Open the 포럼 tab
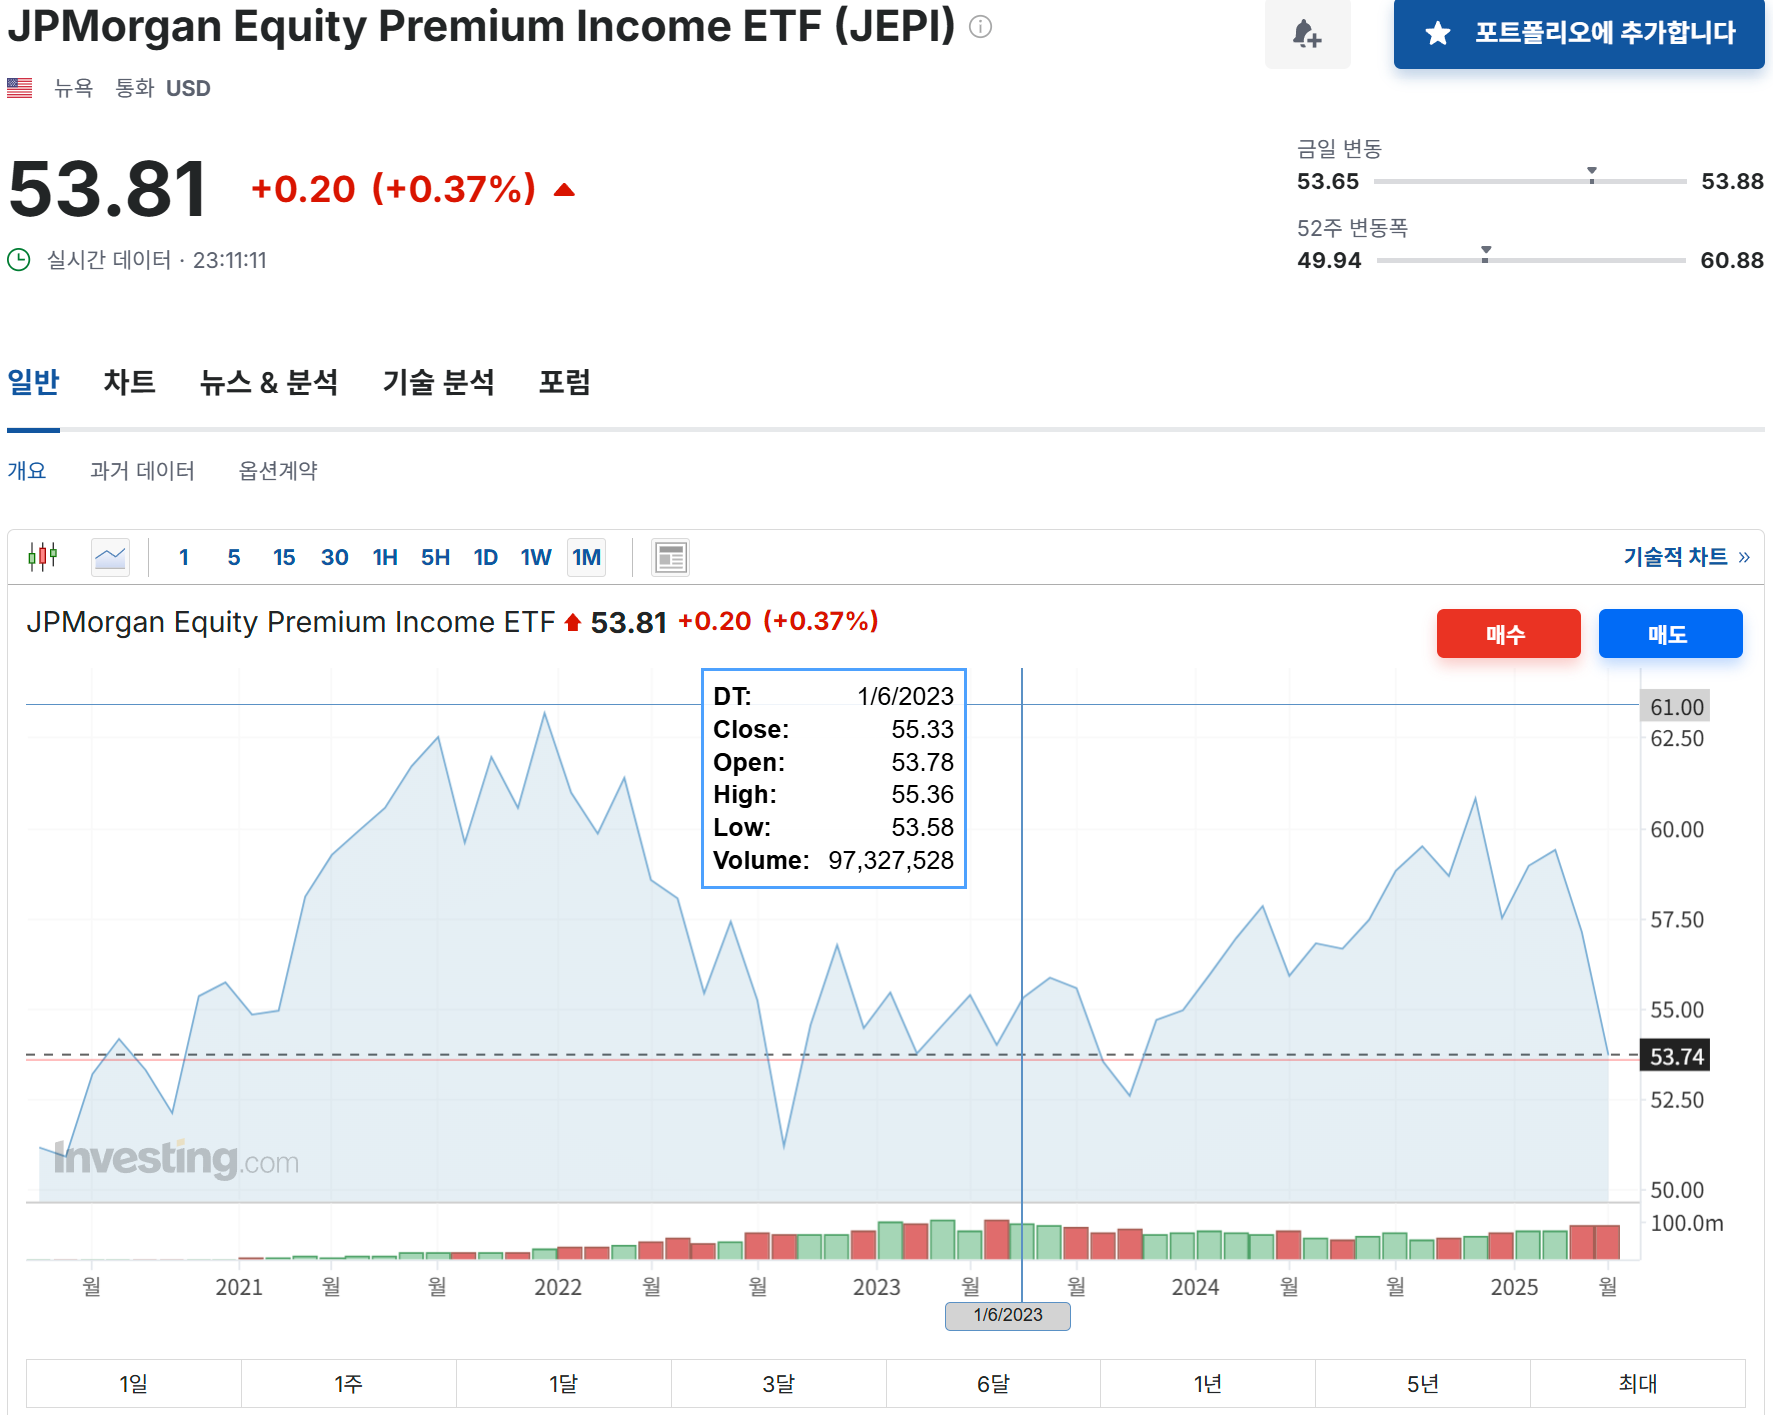Viewport: 1773px width, 1415px height. 565,382
